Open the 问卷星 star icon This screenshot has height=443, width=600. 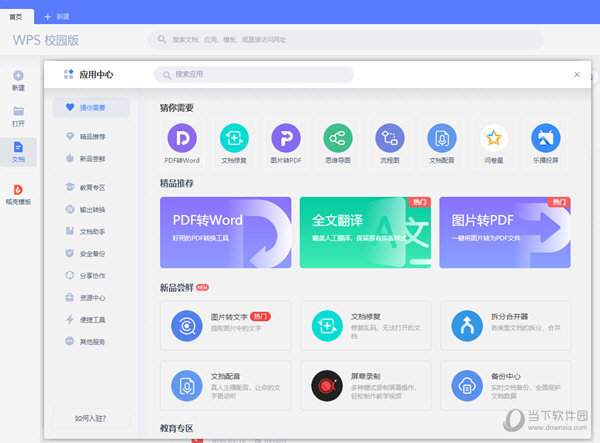click(x=494, y=138)
